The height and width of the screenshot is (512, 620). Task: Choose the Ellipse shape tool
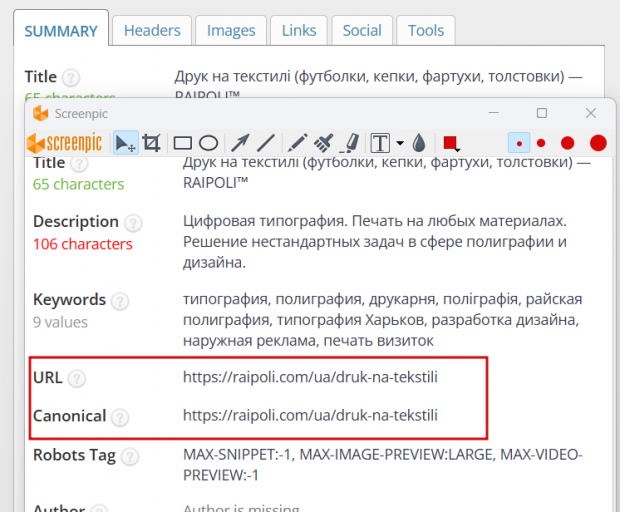tap(208, 143)
